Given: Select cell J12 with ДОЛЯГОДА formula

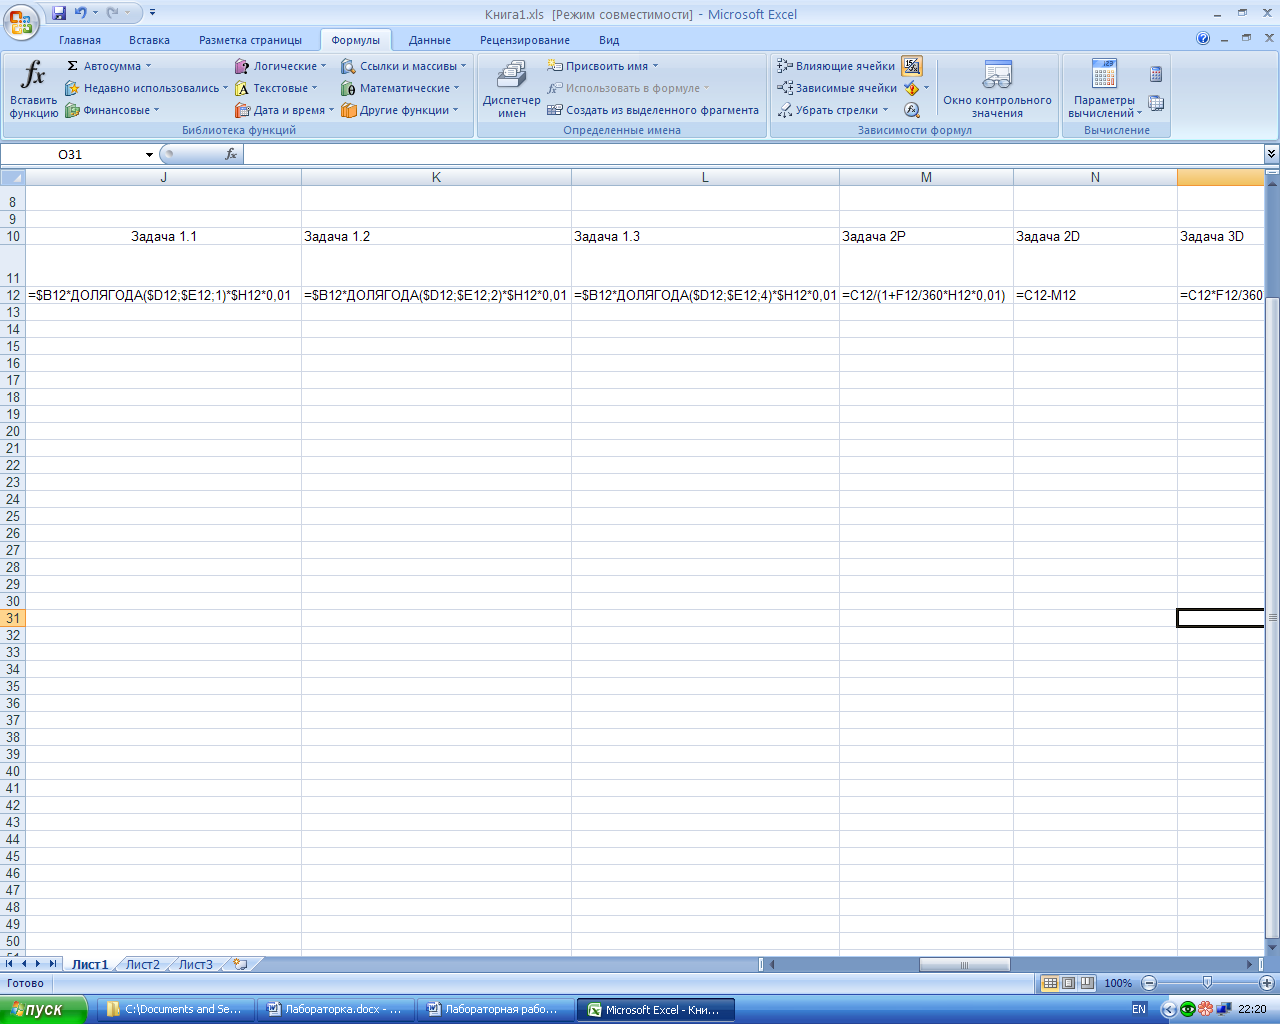Looking at the screenshot, I should tap(164, 295).
